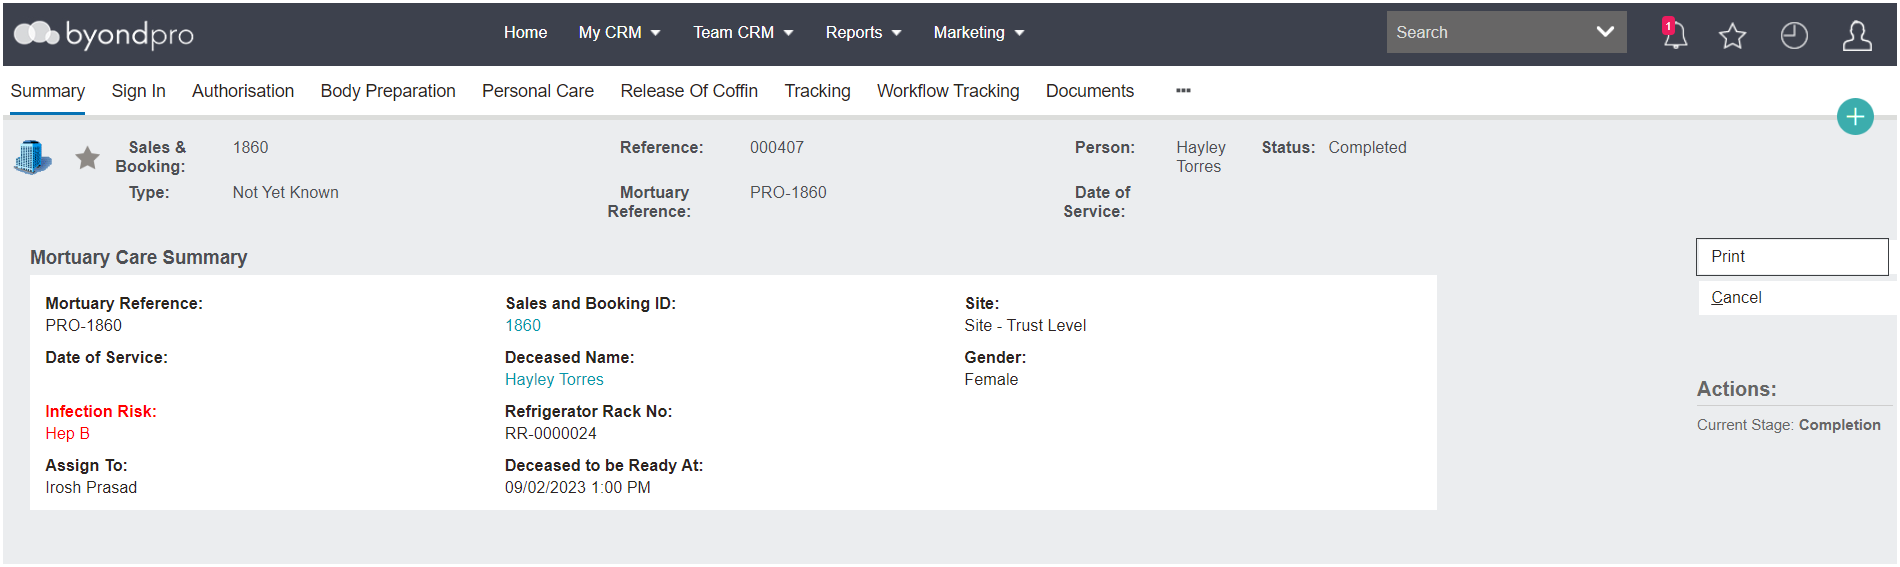Image resolution: width=1900 pixels, height=567 pixels.
Task: Click the Hep B infection risk value
Action: point(67,434)
